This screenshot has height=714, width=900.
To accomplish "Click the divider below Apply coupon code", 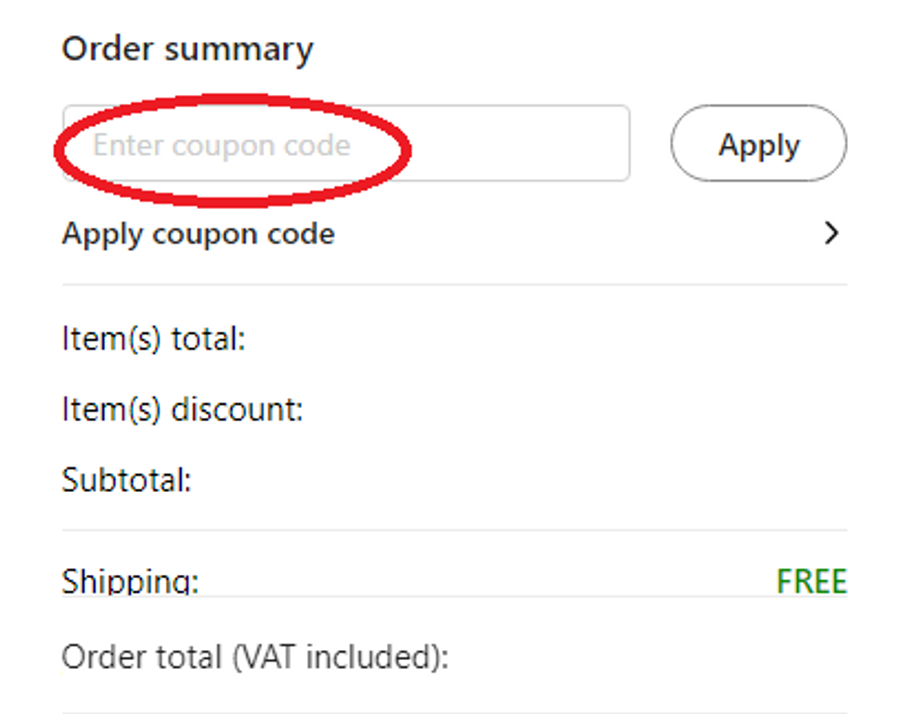I will pos(454,284).
